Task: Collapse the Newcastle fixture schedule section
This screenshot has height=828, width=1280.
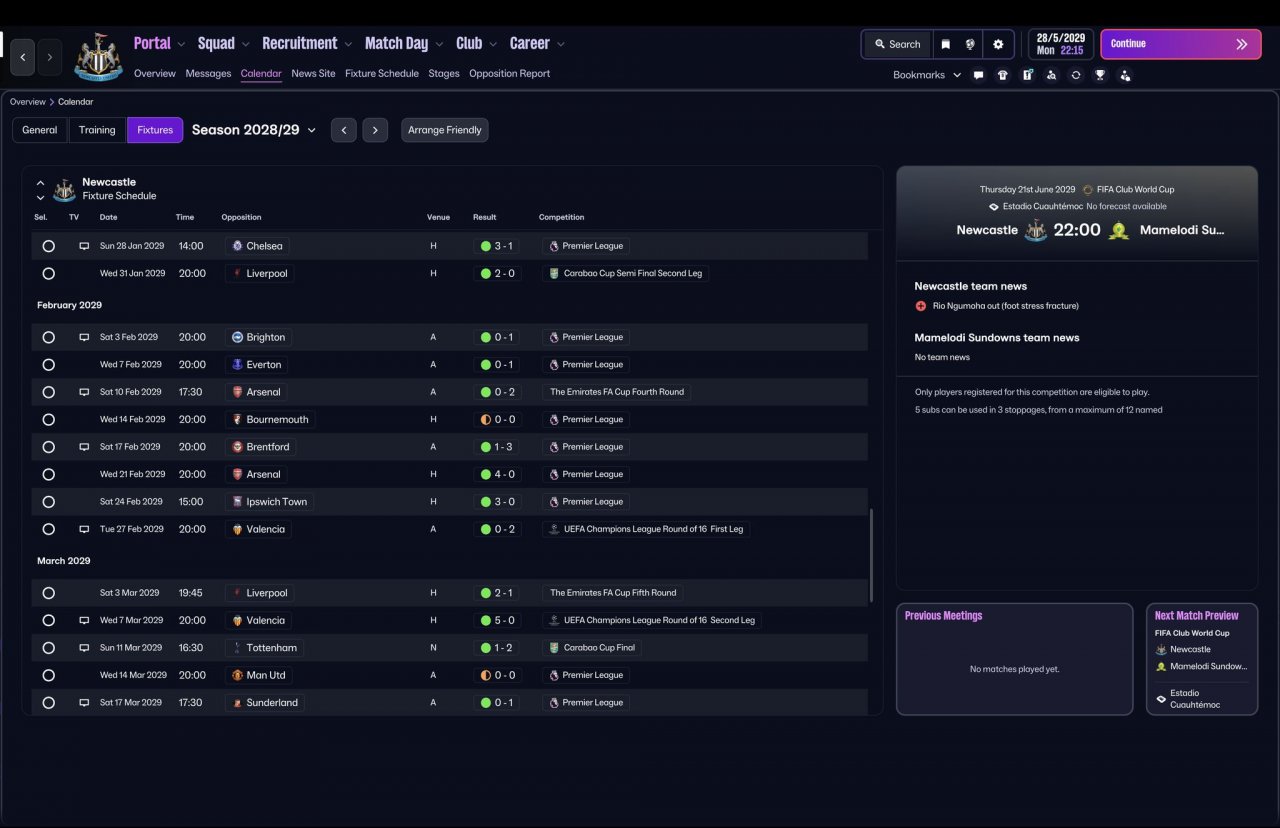Action: [41, 183]
